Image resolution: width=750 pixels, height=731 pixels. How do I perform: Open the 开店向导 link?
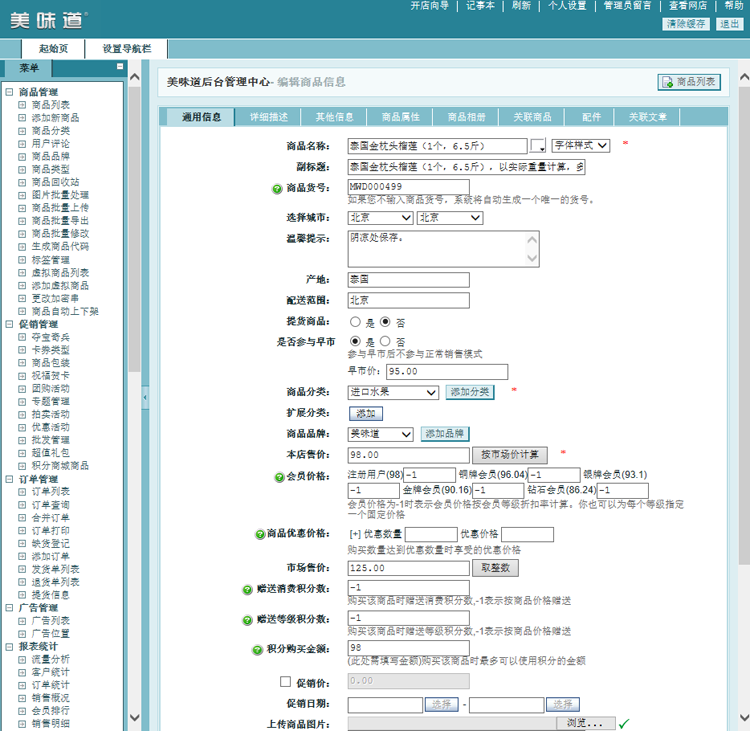[430, 6]
